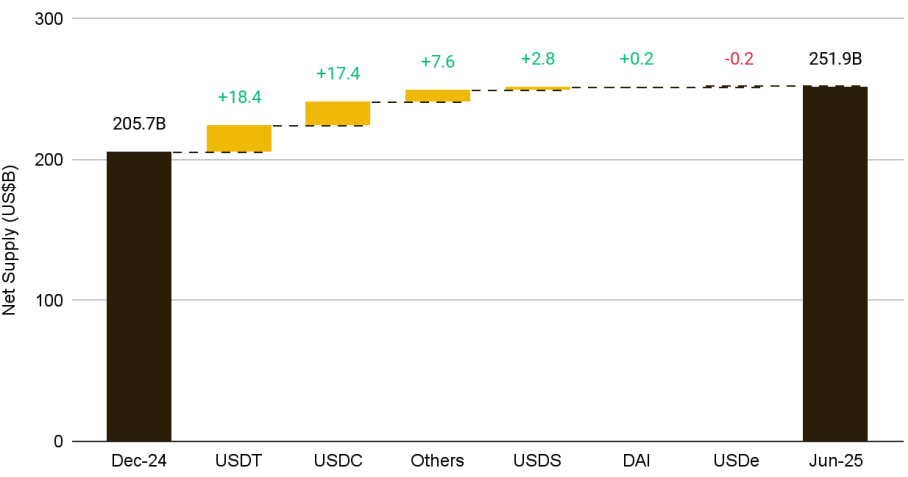This screenshot has width=908, height=477.
Task: Select the yellow USDT bar segment
Action: click(239, 138)
